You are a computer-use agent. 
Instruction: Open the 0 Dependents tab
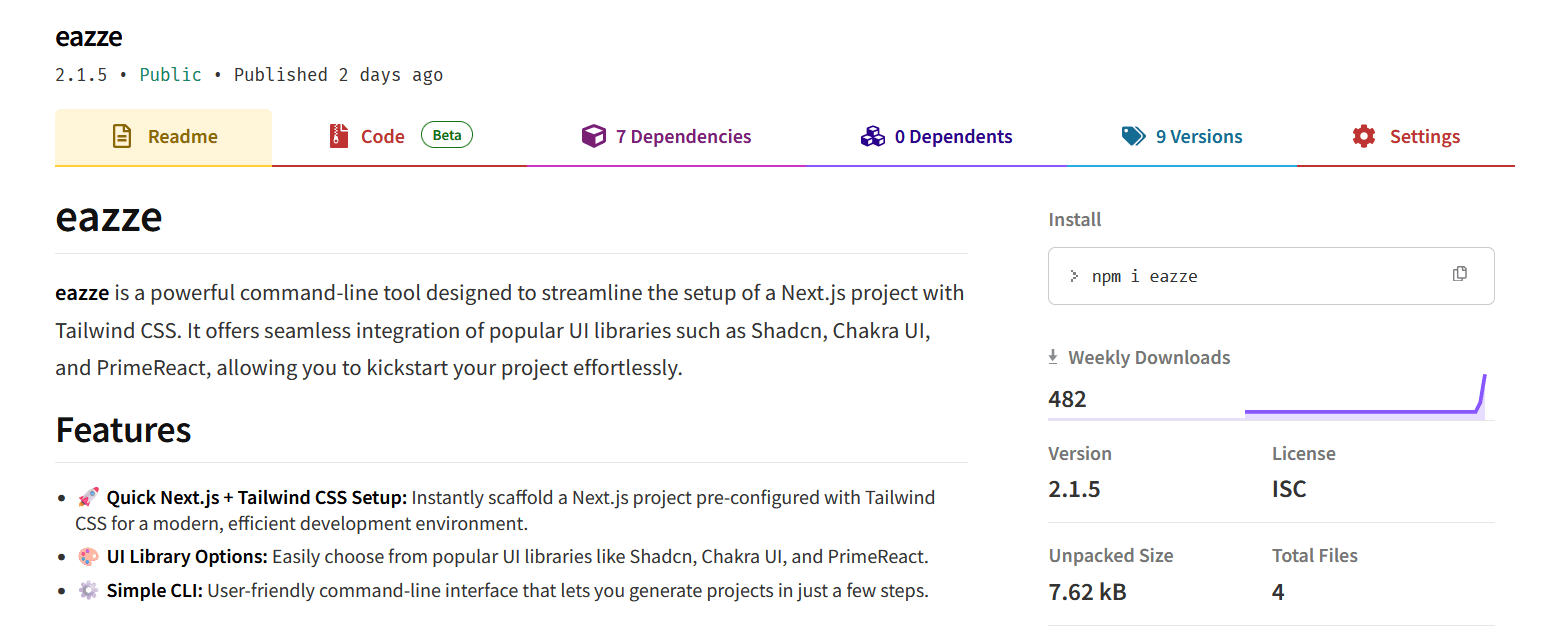pyautogui.click(x=953, y=137)
